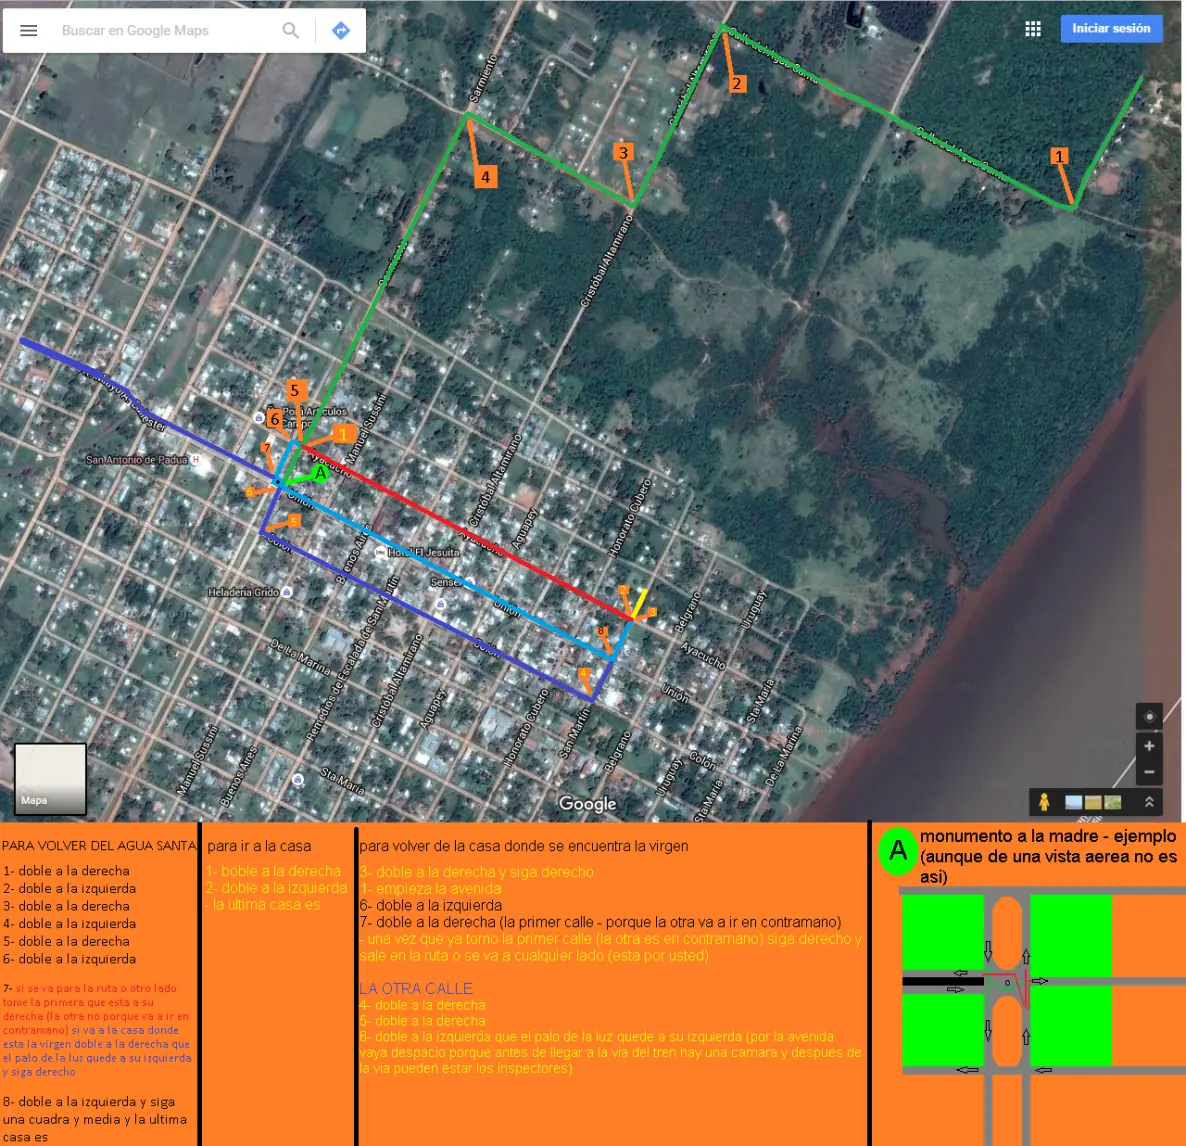Screen dimensions: 1186x1146
Task: Select the yellow Street View pegman
Action: [1044, 802]
